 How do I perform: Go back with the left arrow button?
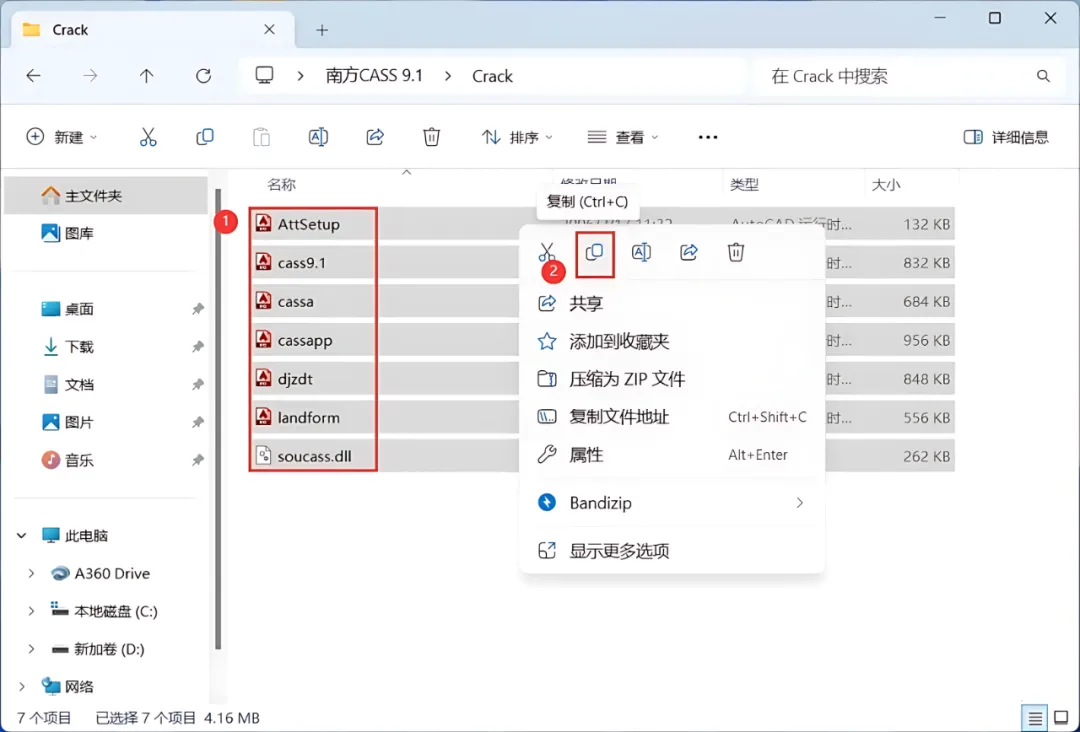(33, 76)
